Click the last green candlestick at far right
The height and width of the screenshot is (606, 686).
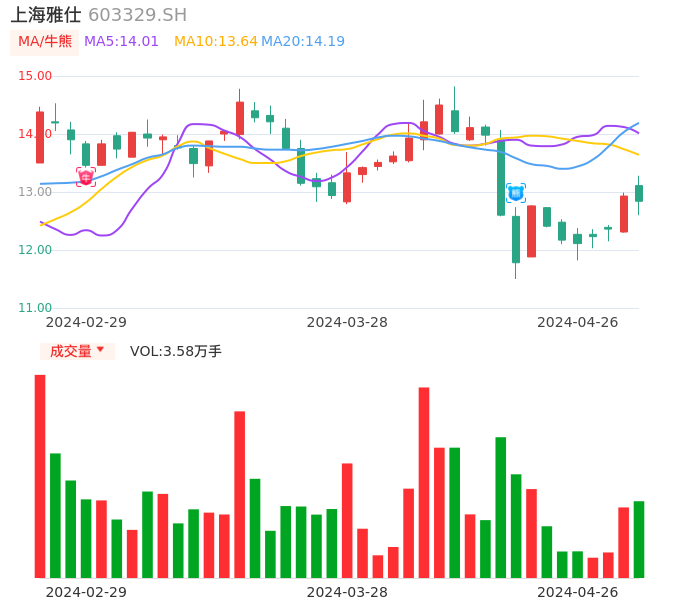coord(639,193)
